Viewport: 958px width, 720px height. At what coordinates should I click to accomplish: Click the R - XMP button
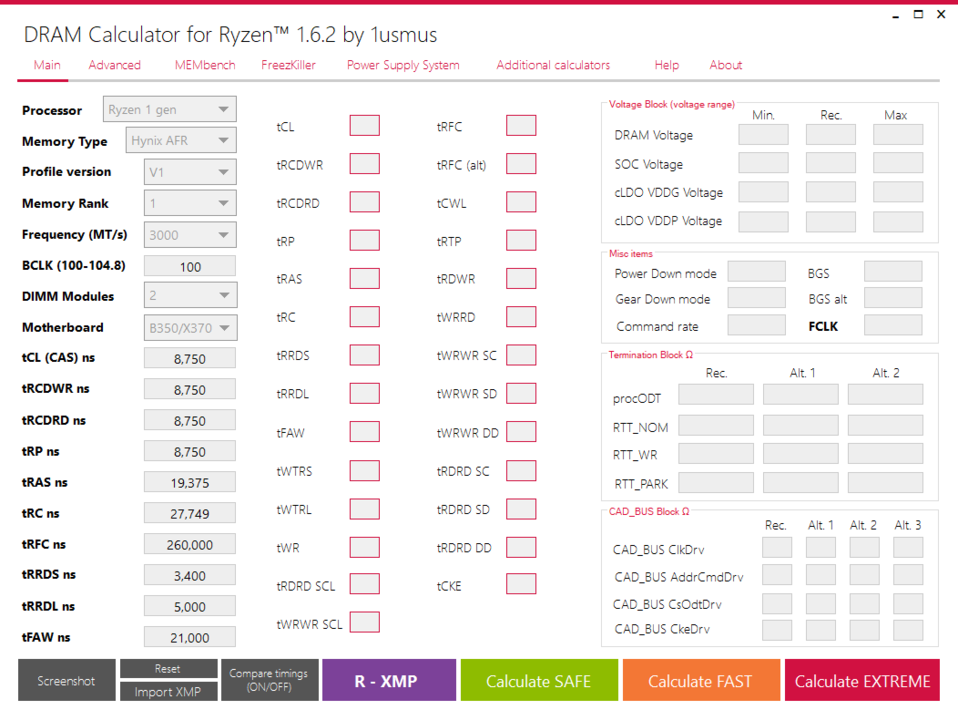[385, 681]
